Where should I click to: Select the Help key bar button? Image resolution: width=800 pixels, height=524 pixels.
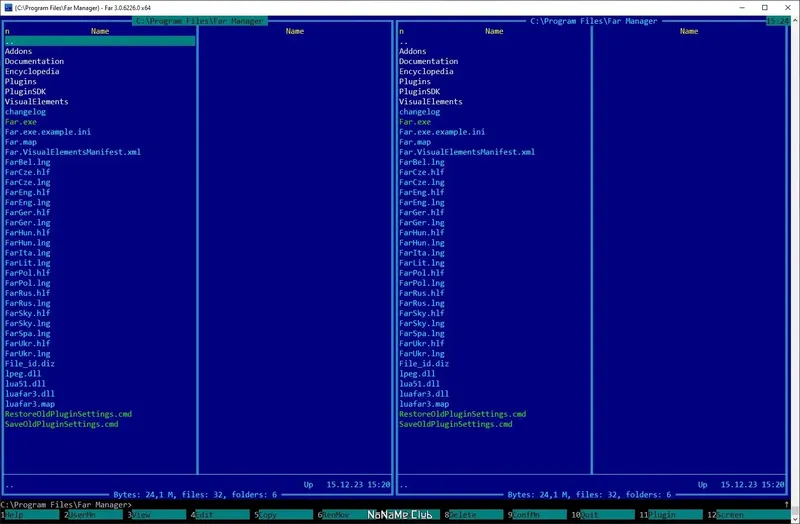(x=32, y=515)
